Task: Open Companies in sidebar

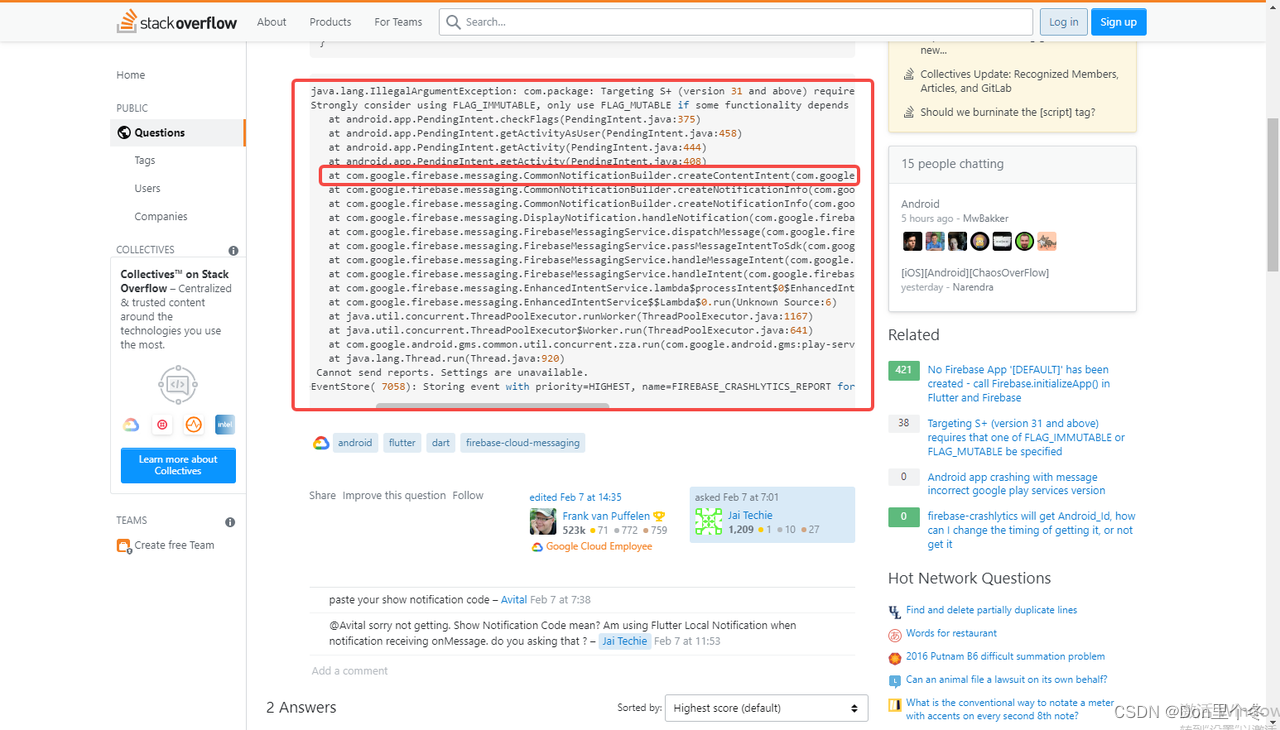Action: [x=161, y=216]
